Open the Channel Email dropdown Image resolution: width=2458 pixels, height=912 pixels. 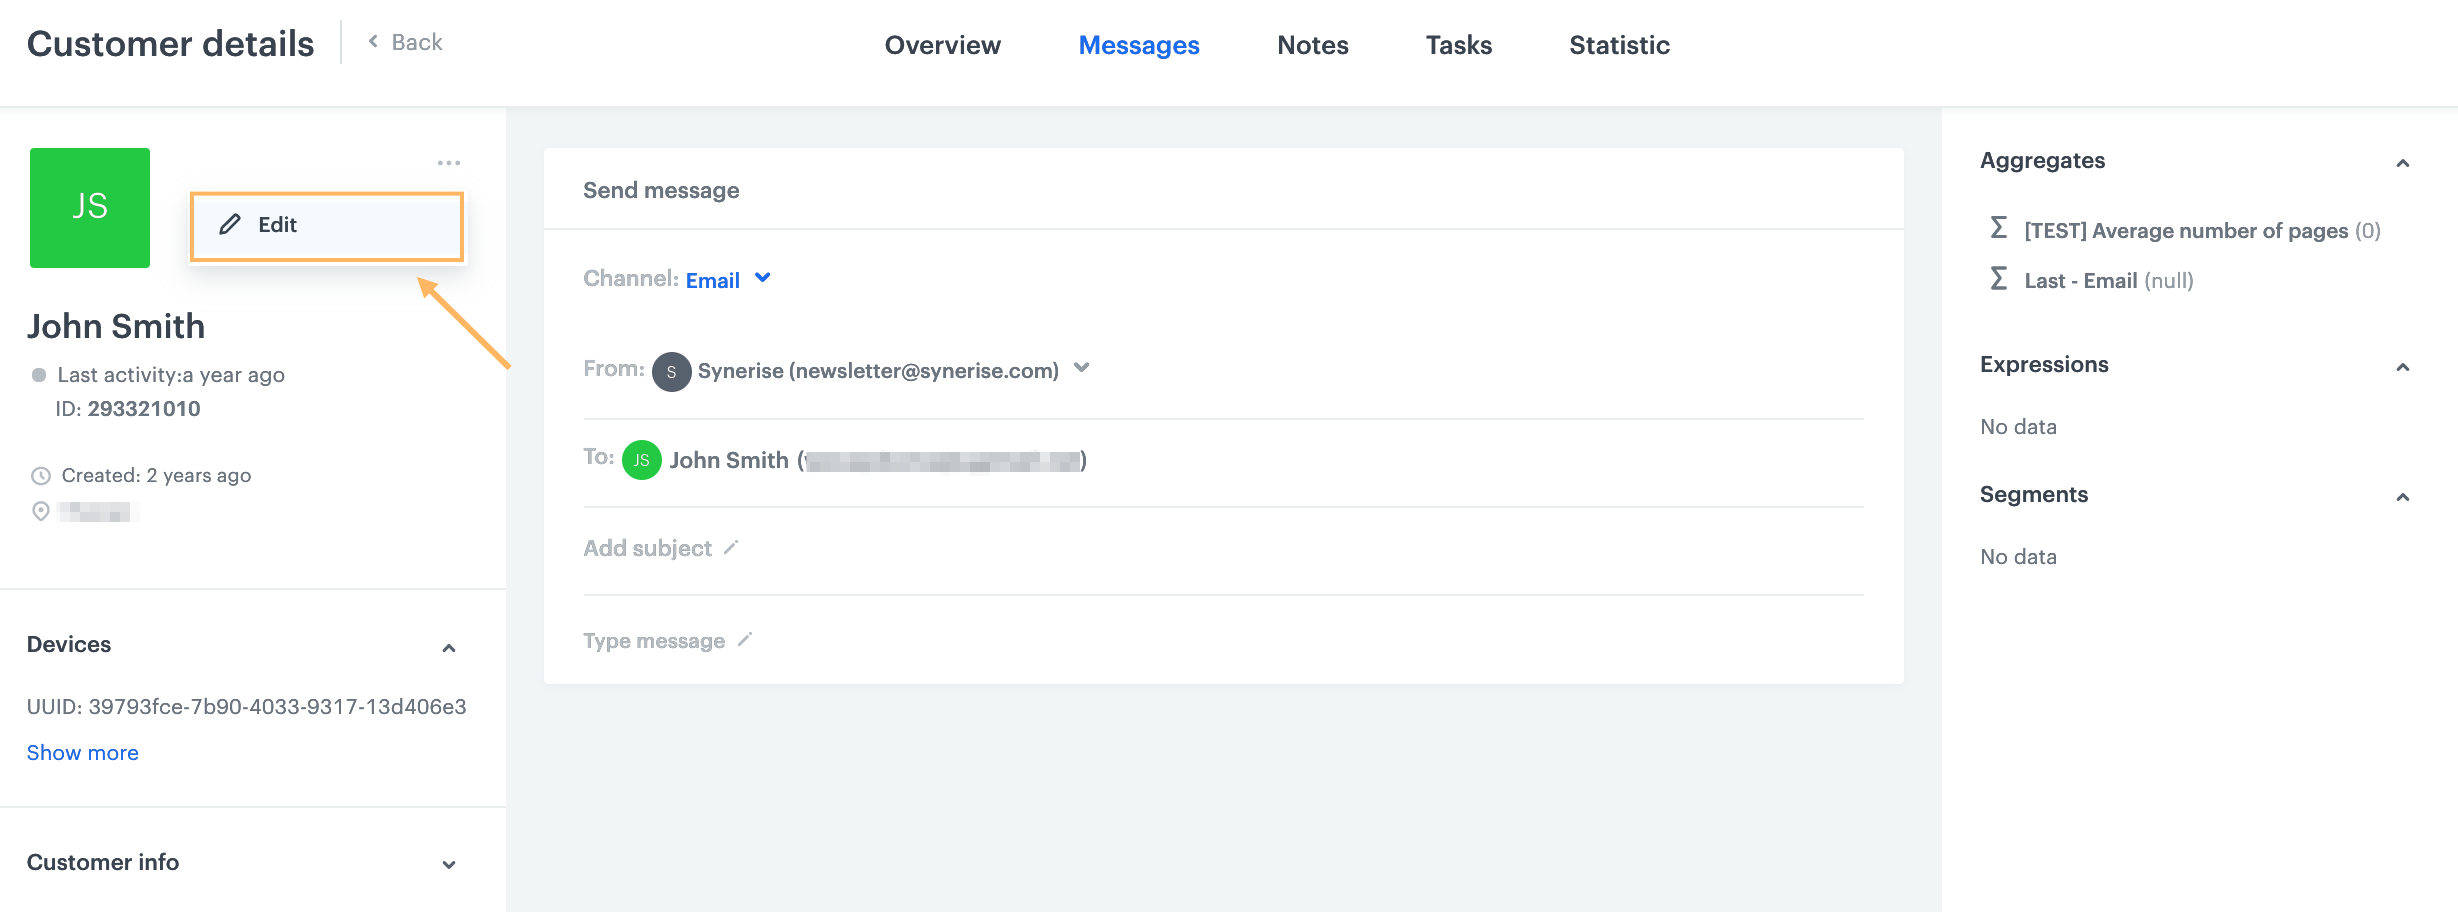tap(762, 278)
